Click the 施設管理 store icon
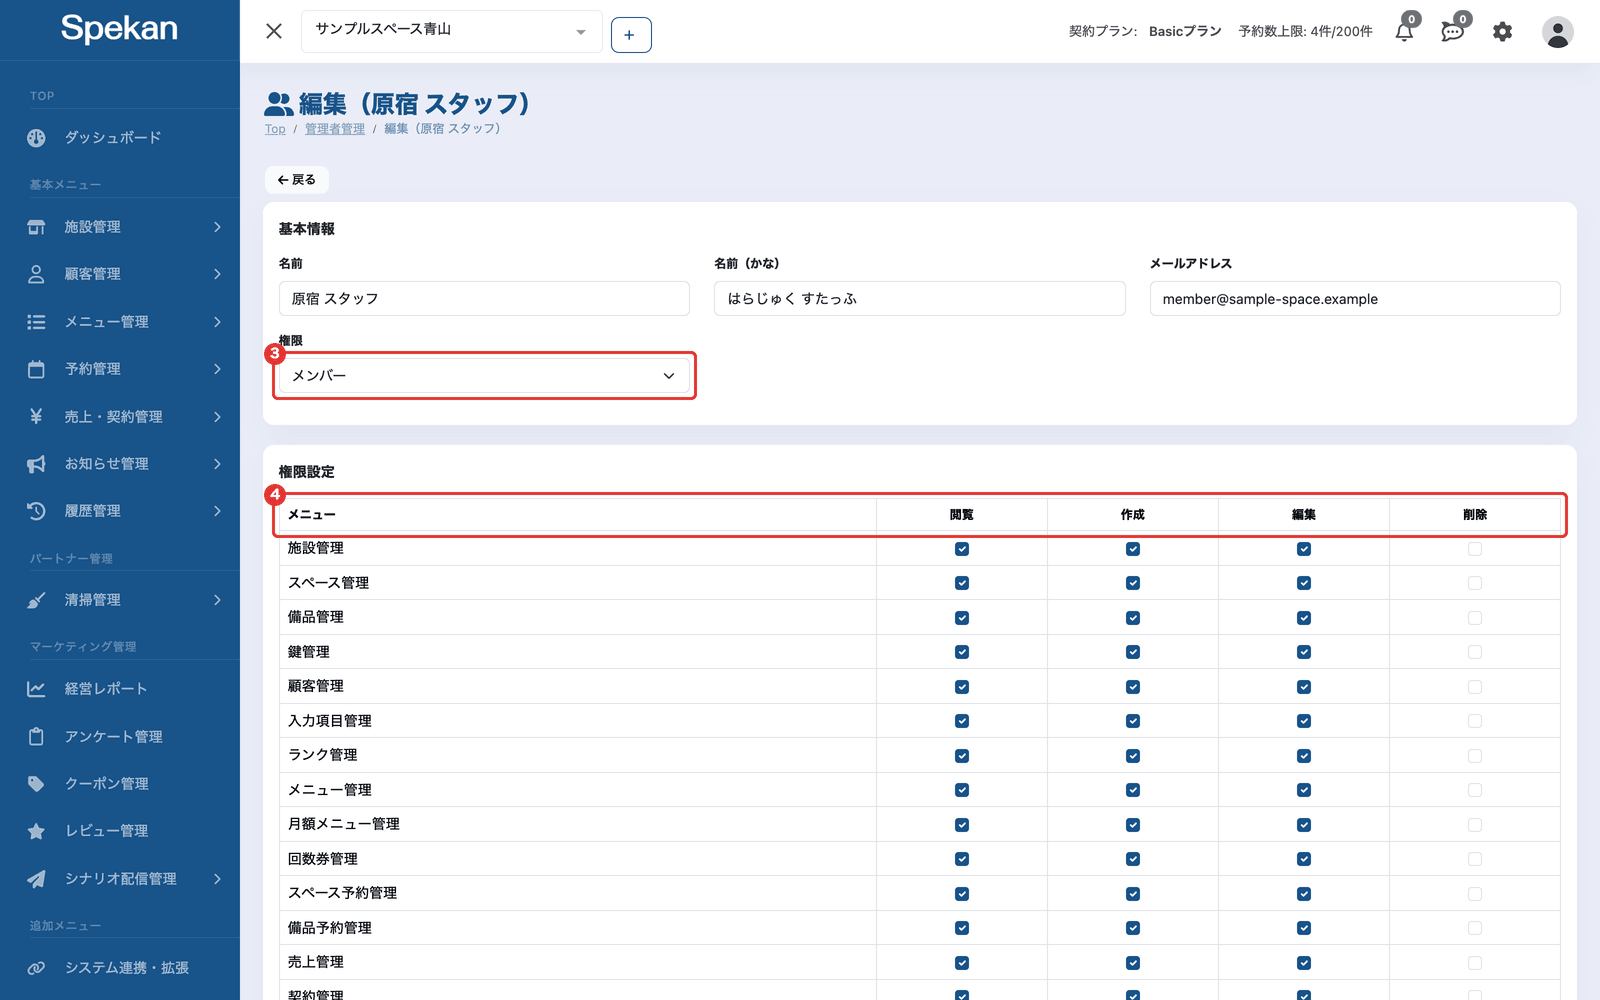 coord(36,227)
